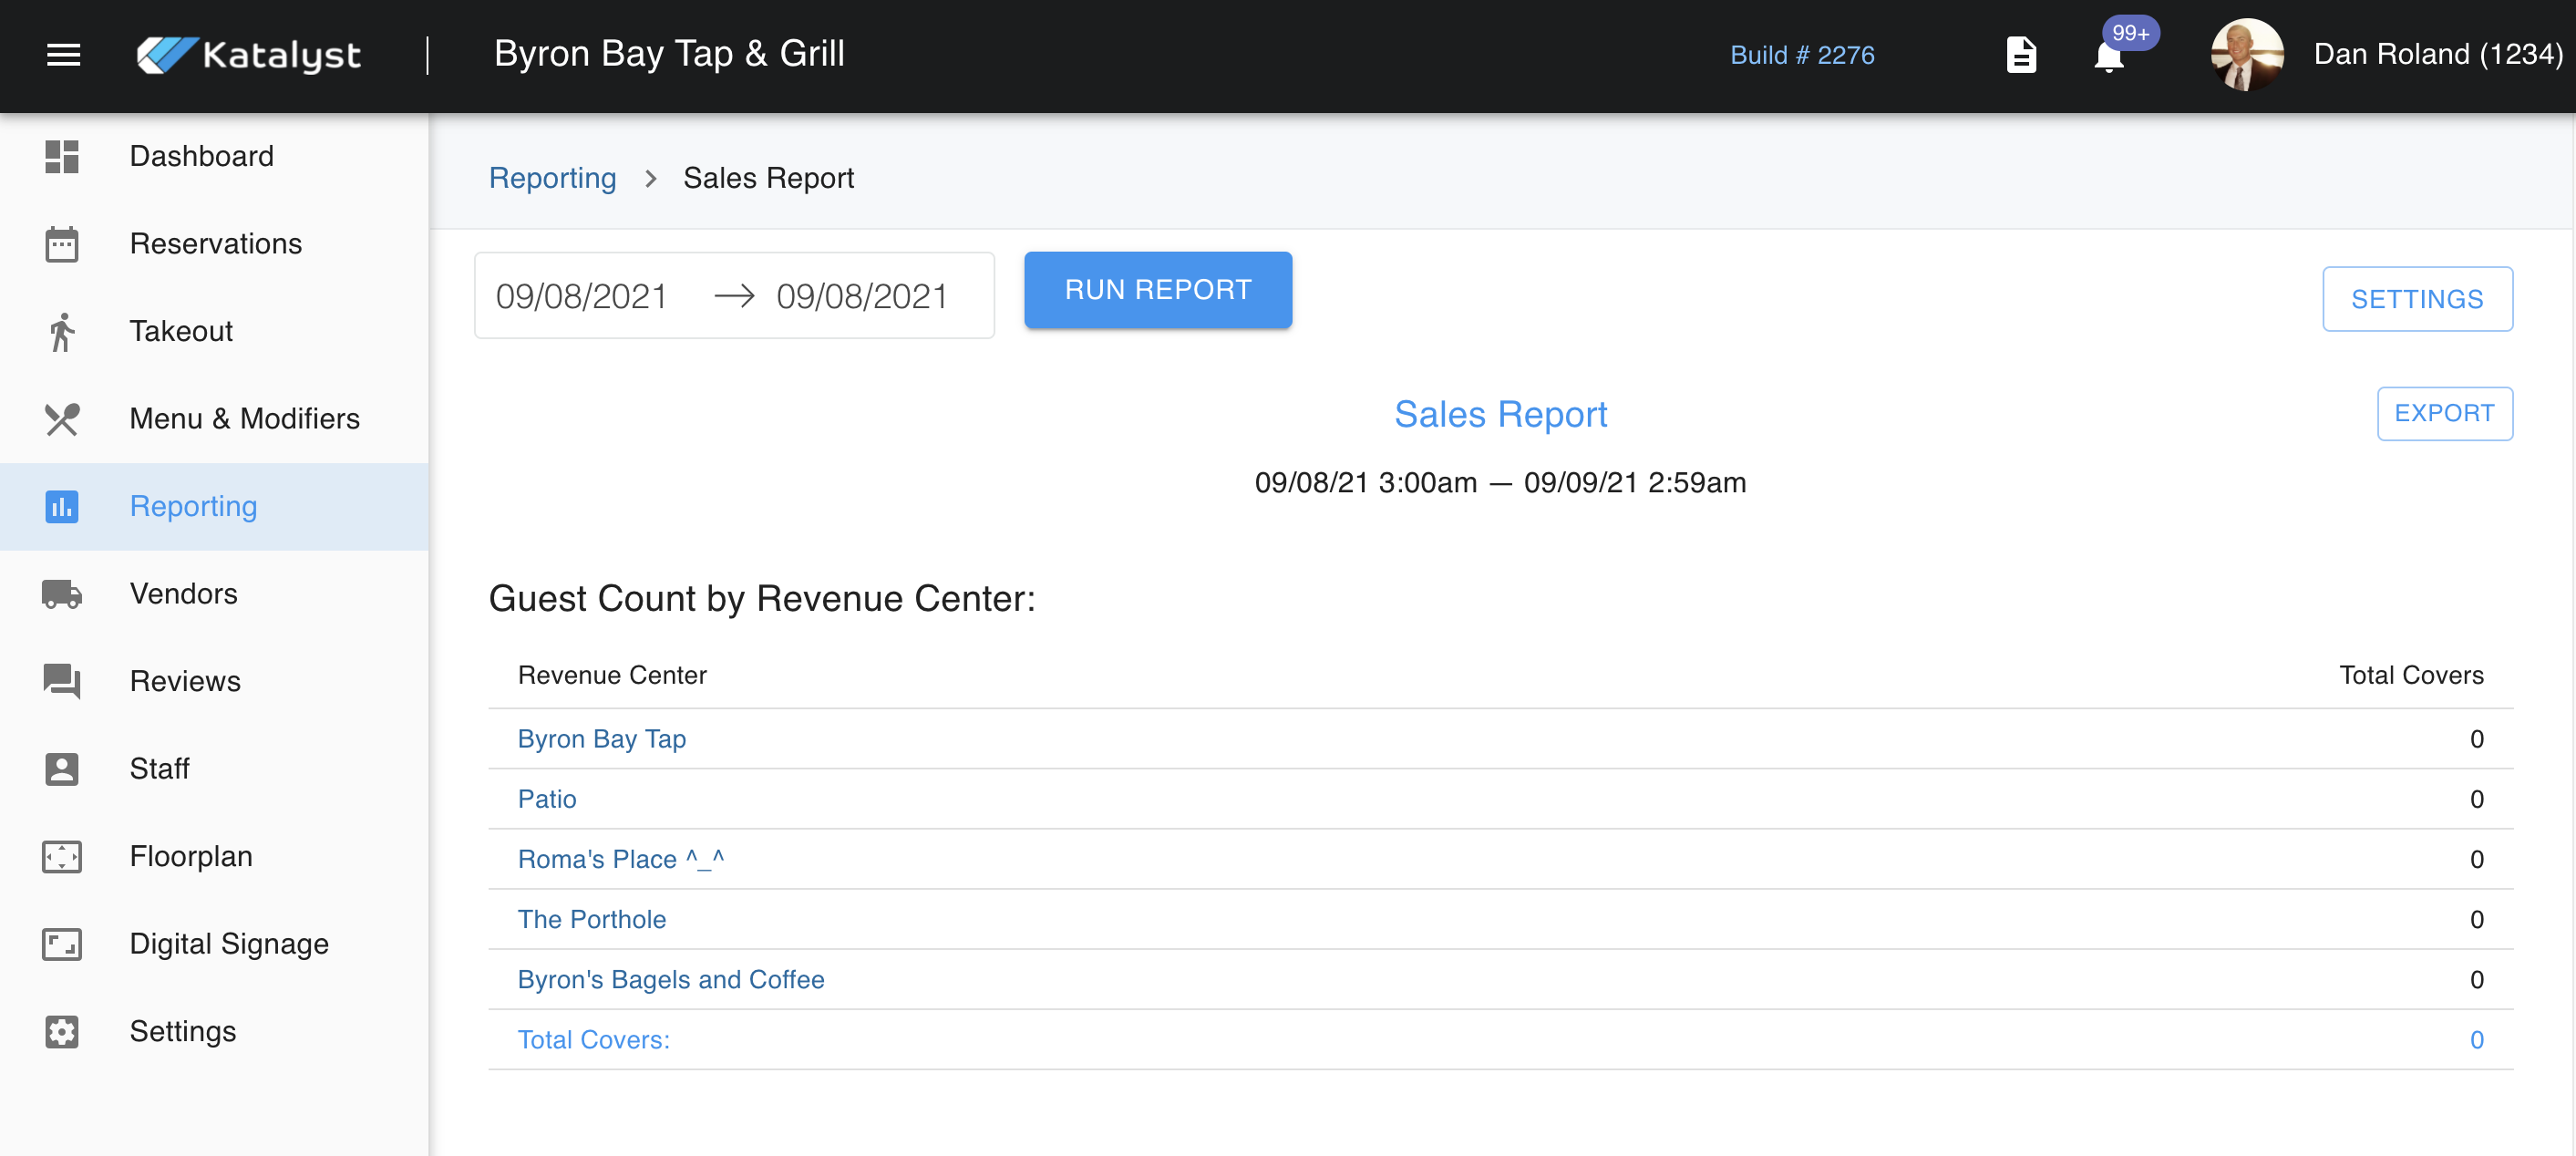Open Menu & Modifiers section
The image size is (2576, 1156).
[244, 419]
